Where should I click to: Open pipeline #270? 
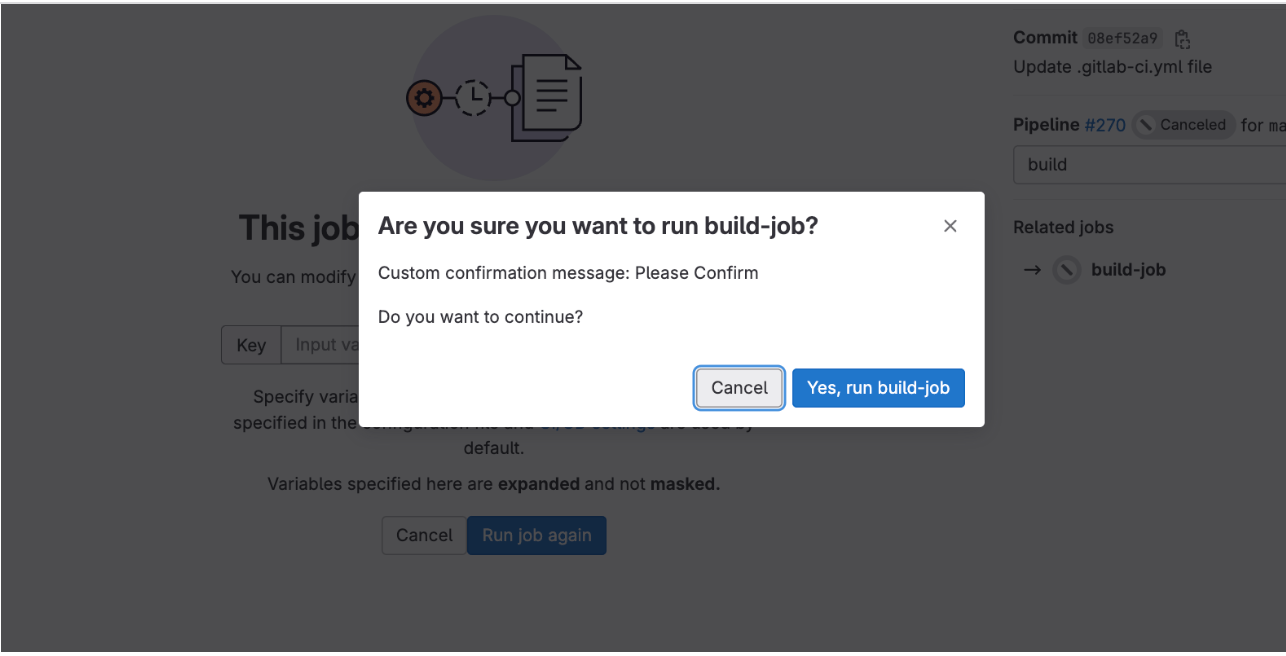click(x=1105, y=124)
